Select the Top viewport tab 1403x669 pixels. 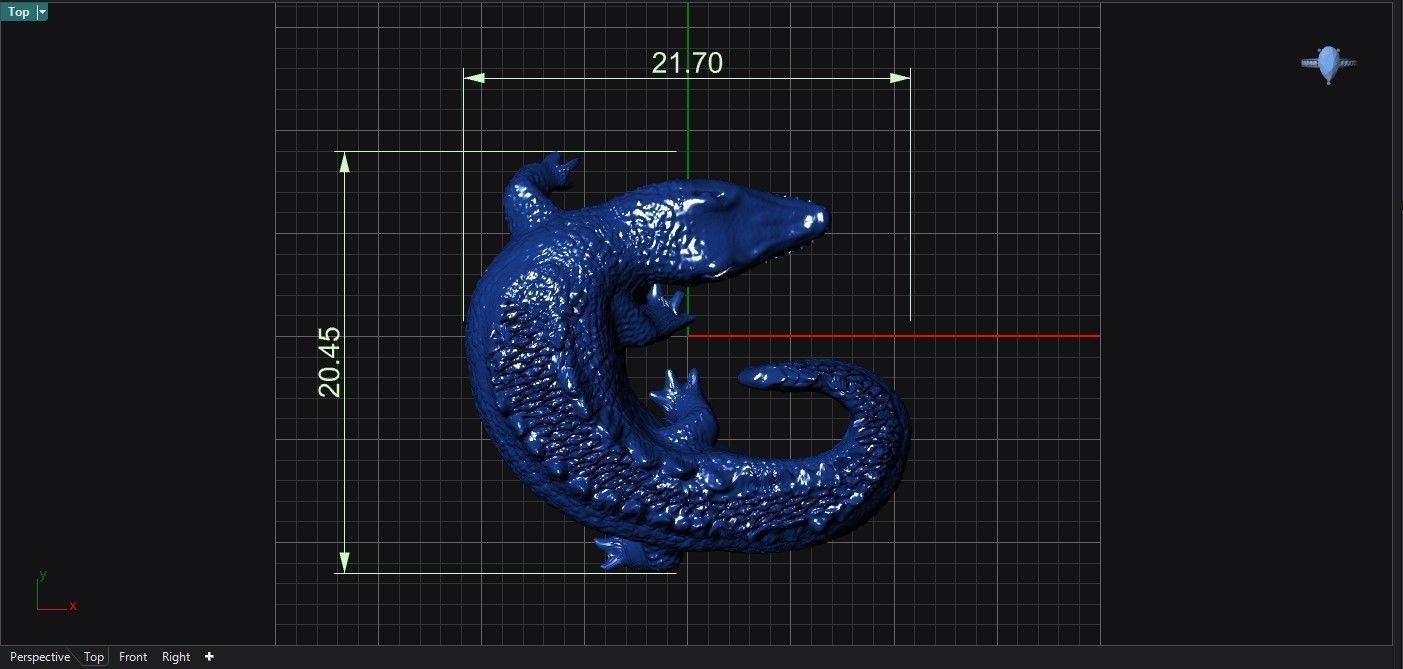pyautogui.click(x=94, y=657)
